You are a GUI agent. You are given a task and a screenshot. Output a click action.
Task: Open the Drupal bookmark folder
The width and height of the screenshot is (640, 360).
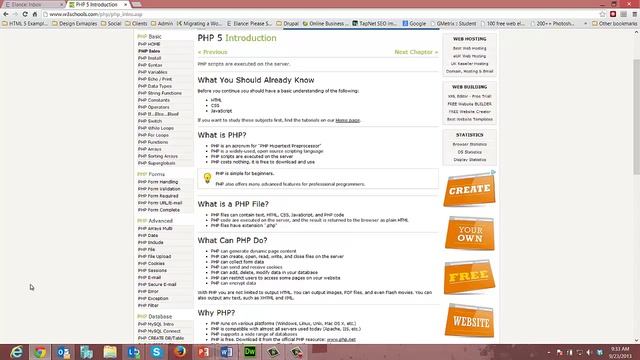point(287,24)
